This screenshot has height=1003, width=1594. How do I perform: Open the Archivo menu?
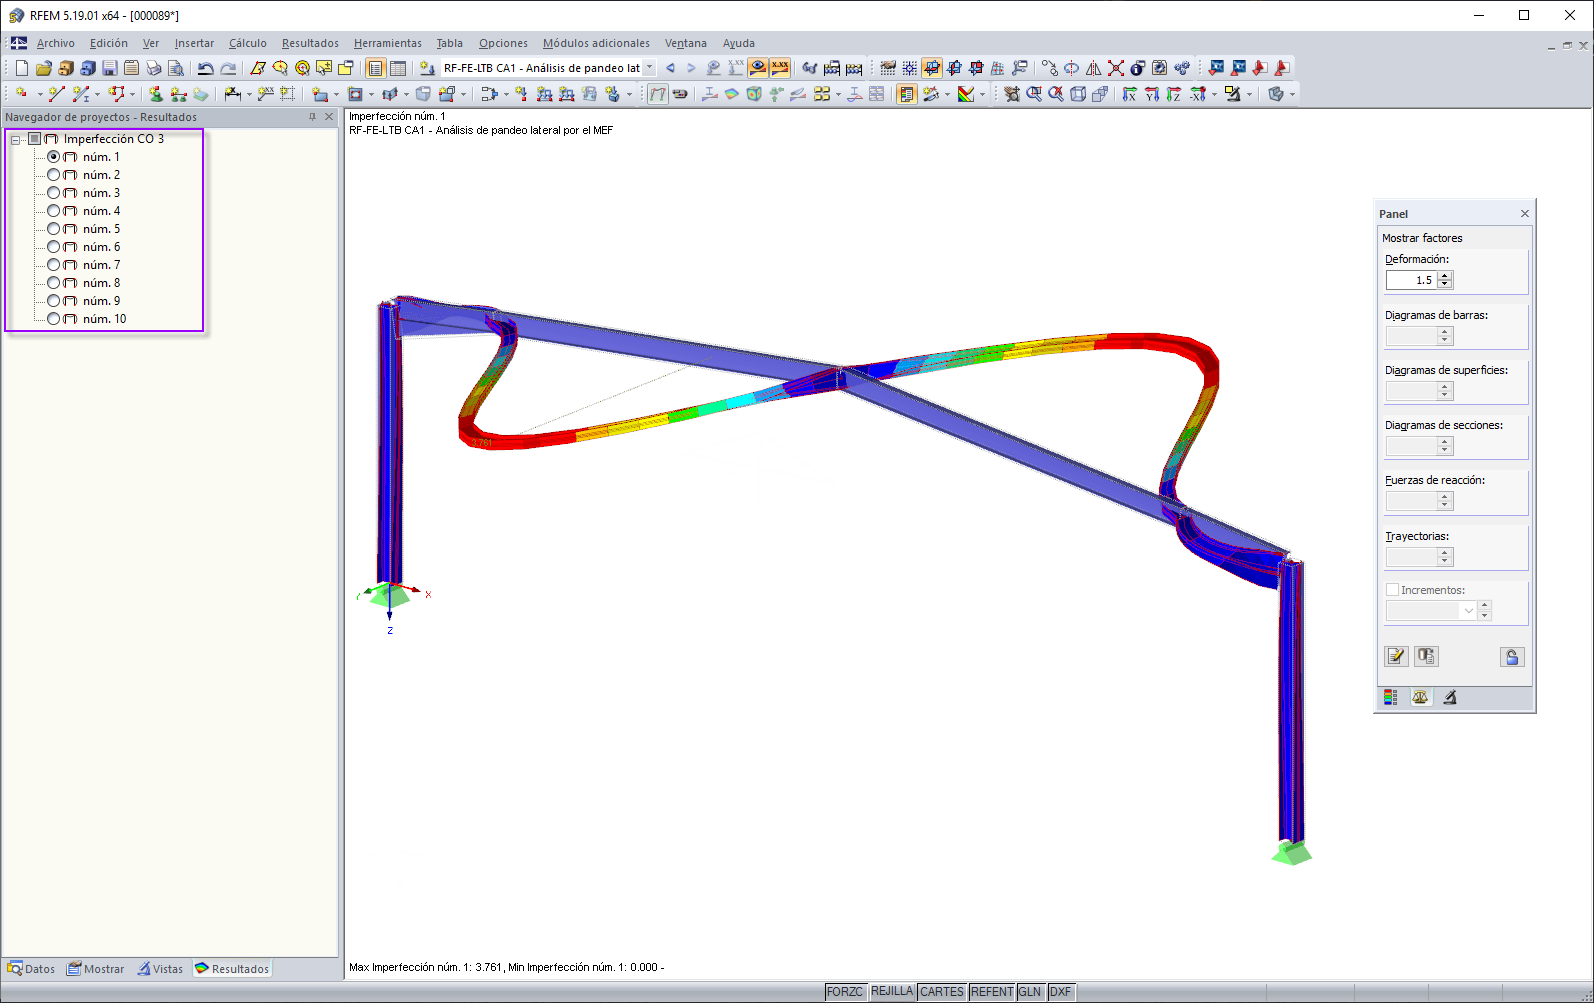click(56, 43)
